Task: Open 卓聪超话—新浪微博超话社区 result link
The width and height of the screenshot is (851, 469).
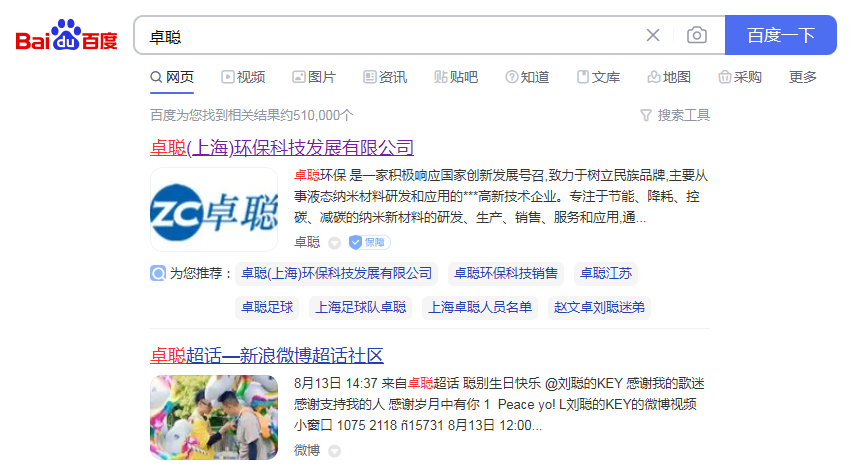Action: [x=266, y=356]
